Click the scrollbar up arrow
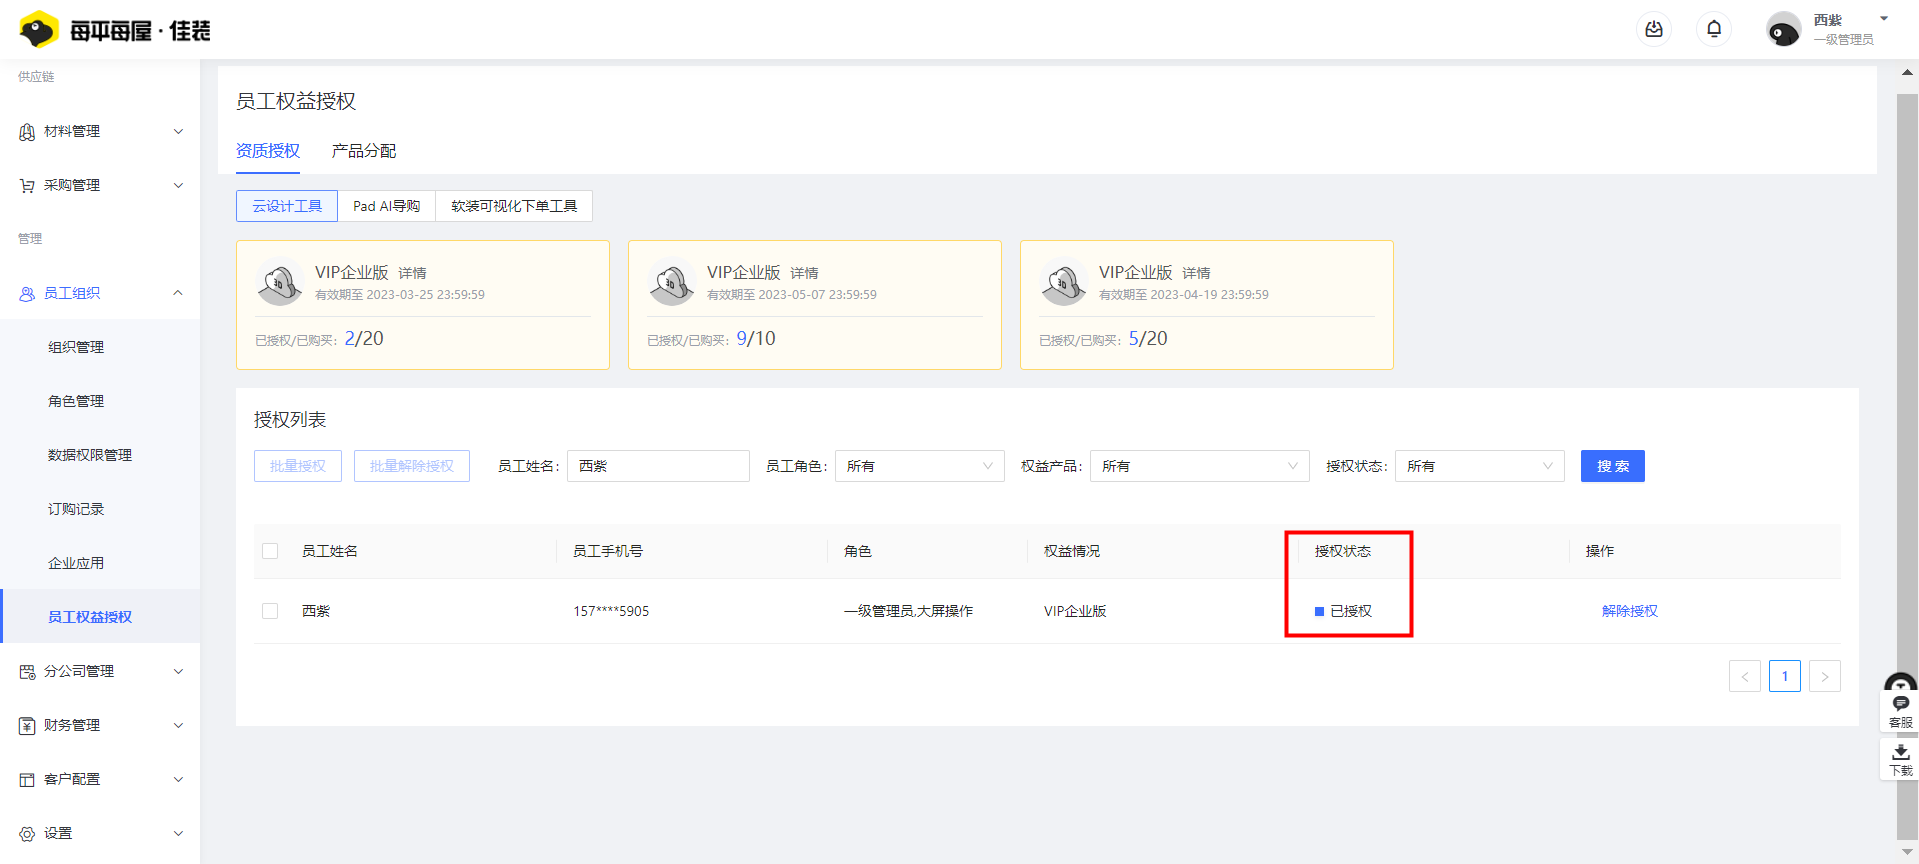This screenshot has height=864, width=1919. pos(1907,72)
